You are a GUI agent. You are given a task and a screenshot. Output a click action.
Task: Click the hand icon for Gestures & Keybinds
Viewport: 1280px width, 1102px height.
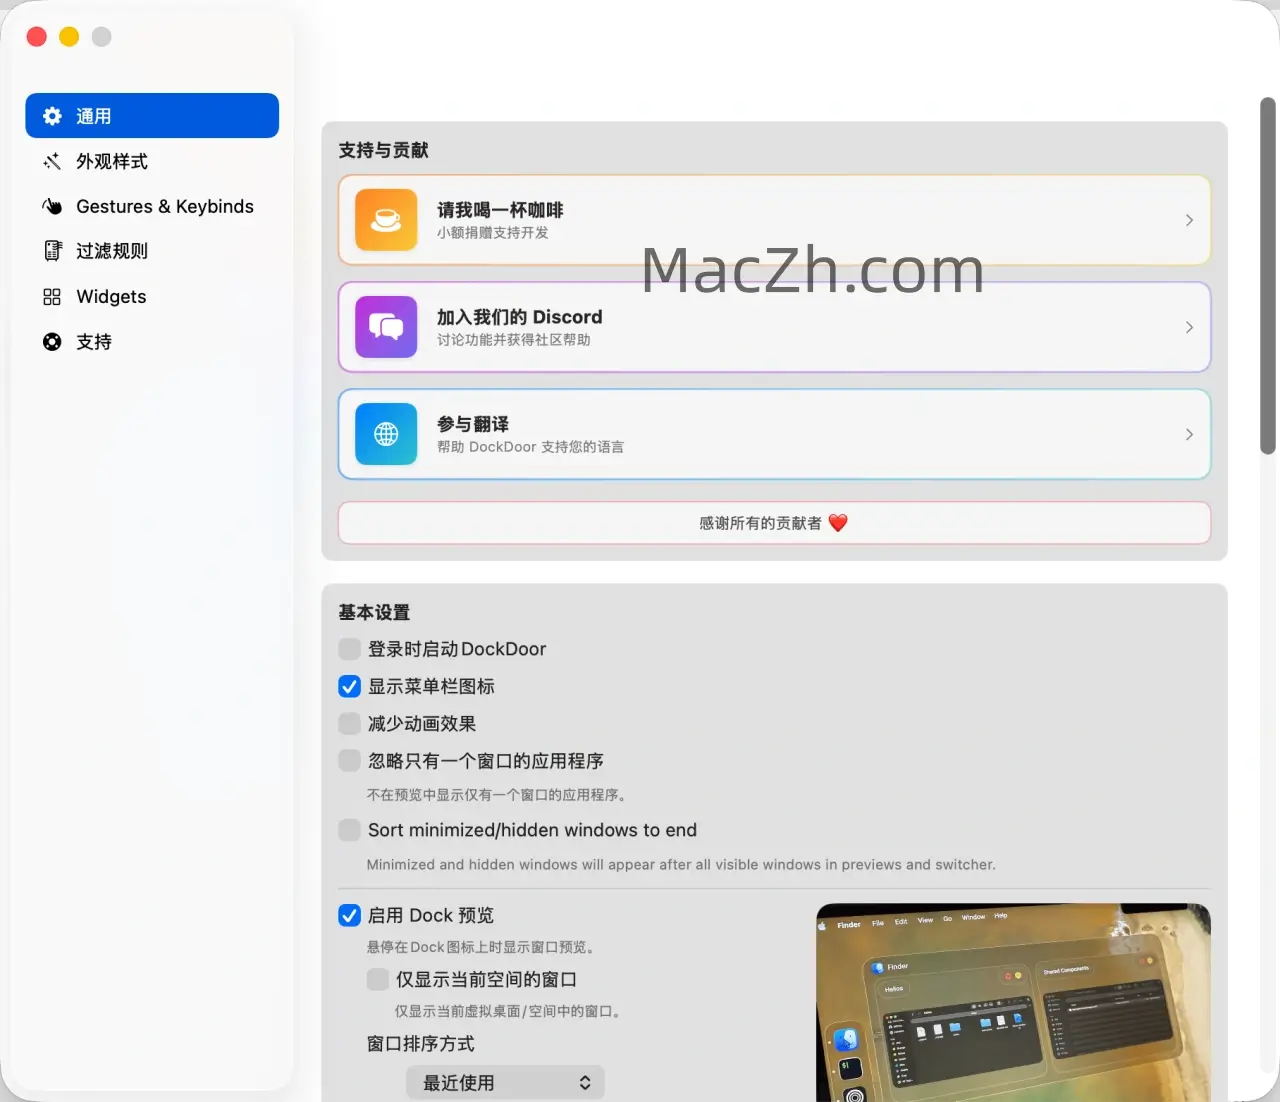[52, 206]
